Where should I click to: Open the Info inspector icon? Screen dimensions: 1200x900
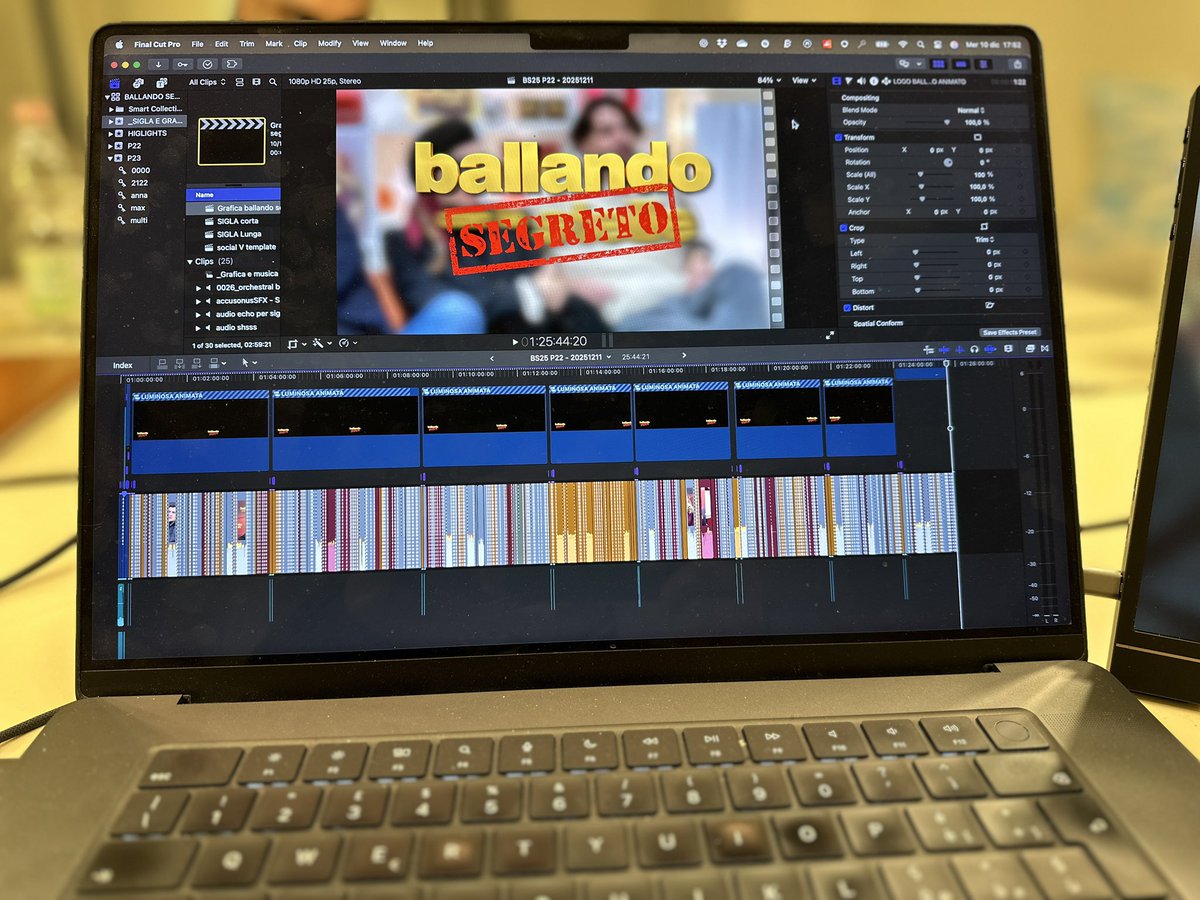tap(873, 80)
